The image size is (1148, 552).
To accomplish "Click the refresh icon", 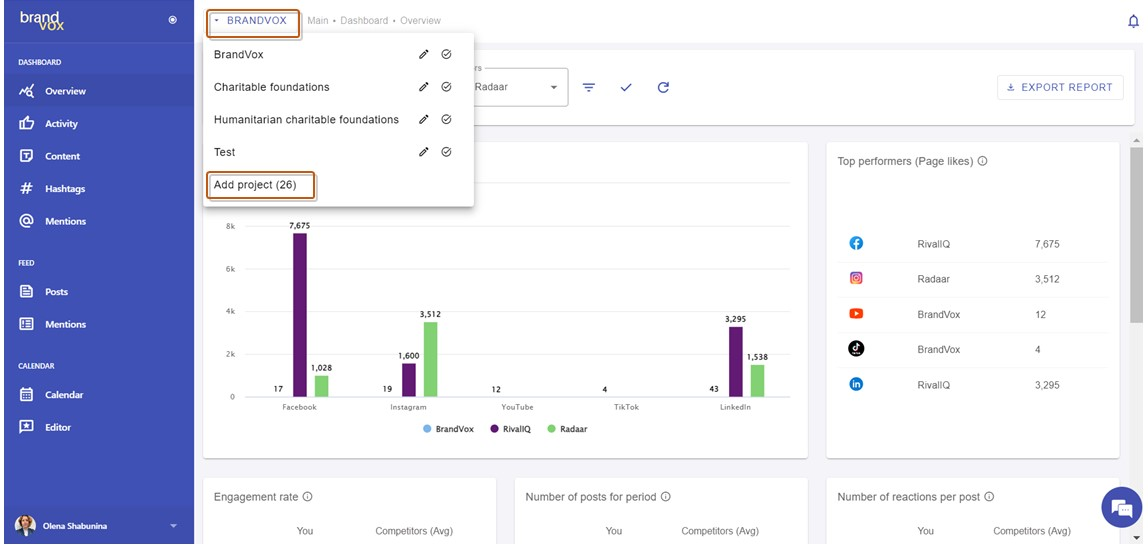I will click(x=663, y=87).
